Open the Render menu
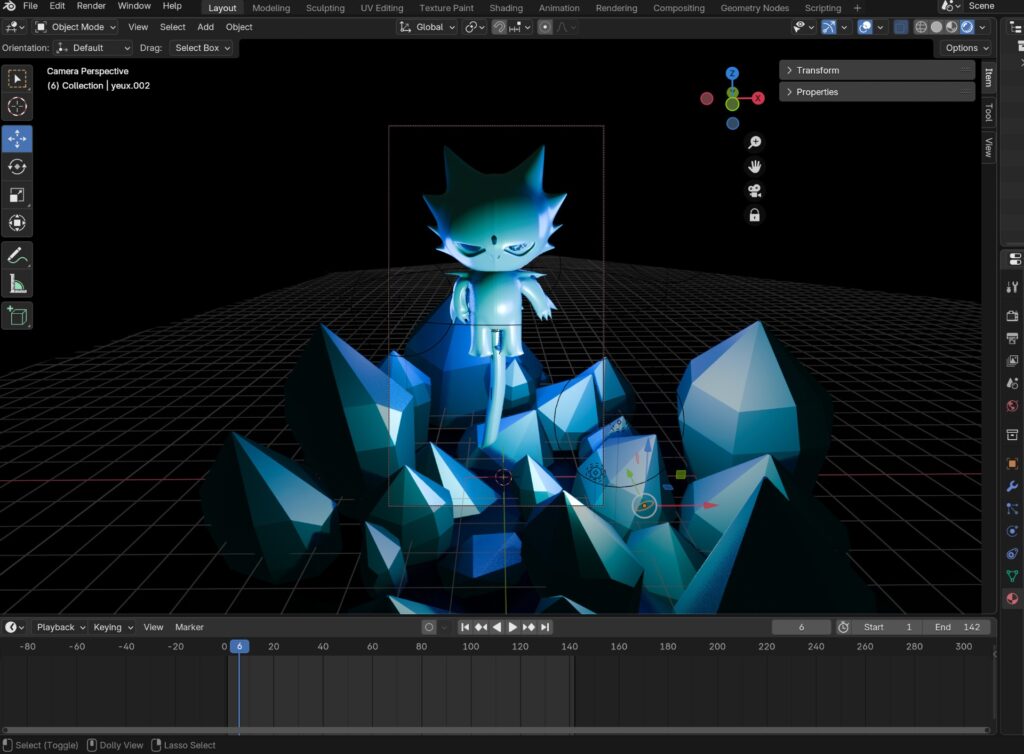Image resolution: width=1024 pixels, height=754 pixels. (x=91, y=6)
